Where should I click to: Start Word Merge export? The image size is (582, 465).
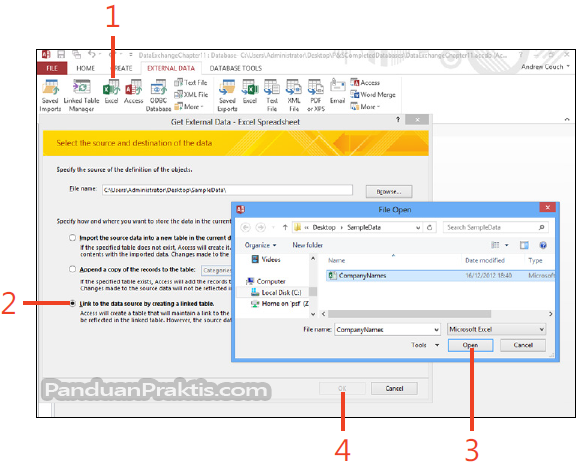pyautogui.click(x=373, y=95)
